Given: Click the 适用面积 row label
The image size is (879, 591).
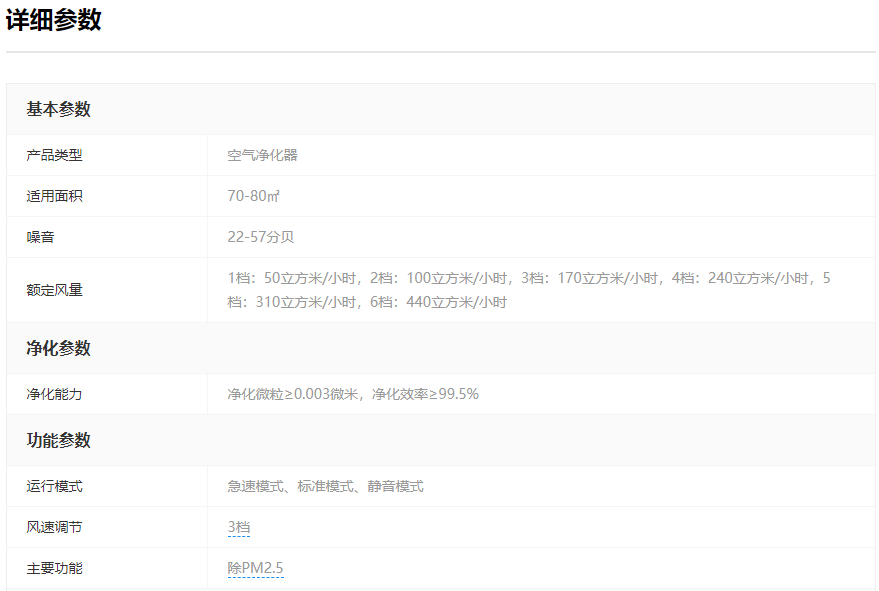Looking at the screenshot, I should pyautogui.click(x=54, y=196).
